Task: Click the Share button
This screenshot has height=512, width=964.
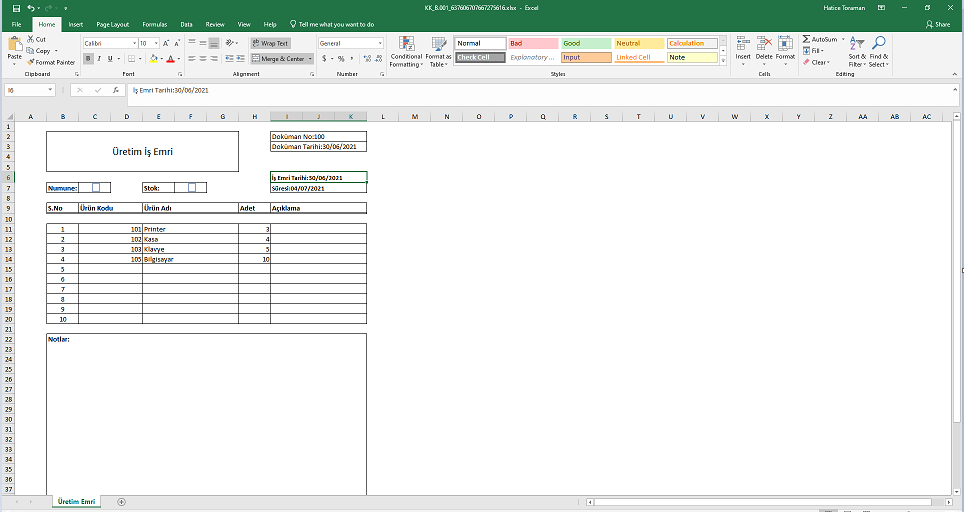Action: coord(938,23)
